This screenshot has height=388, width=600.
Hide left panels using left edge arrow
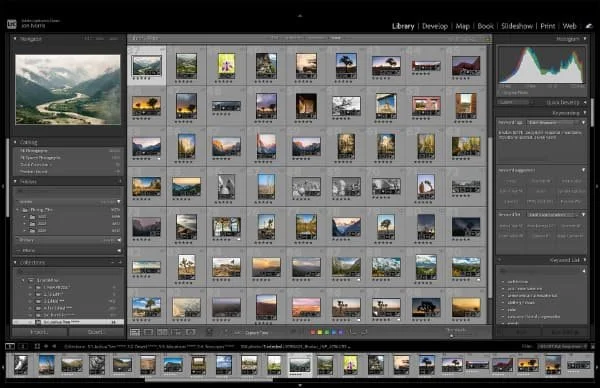[x=3, y=186]
